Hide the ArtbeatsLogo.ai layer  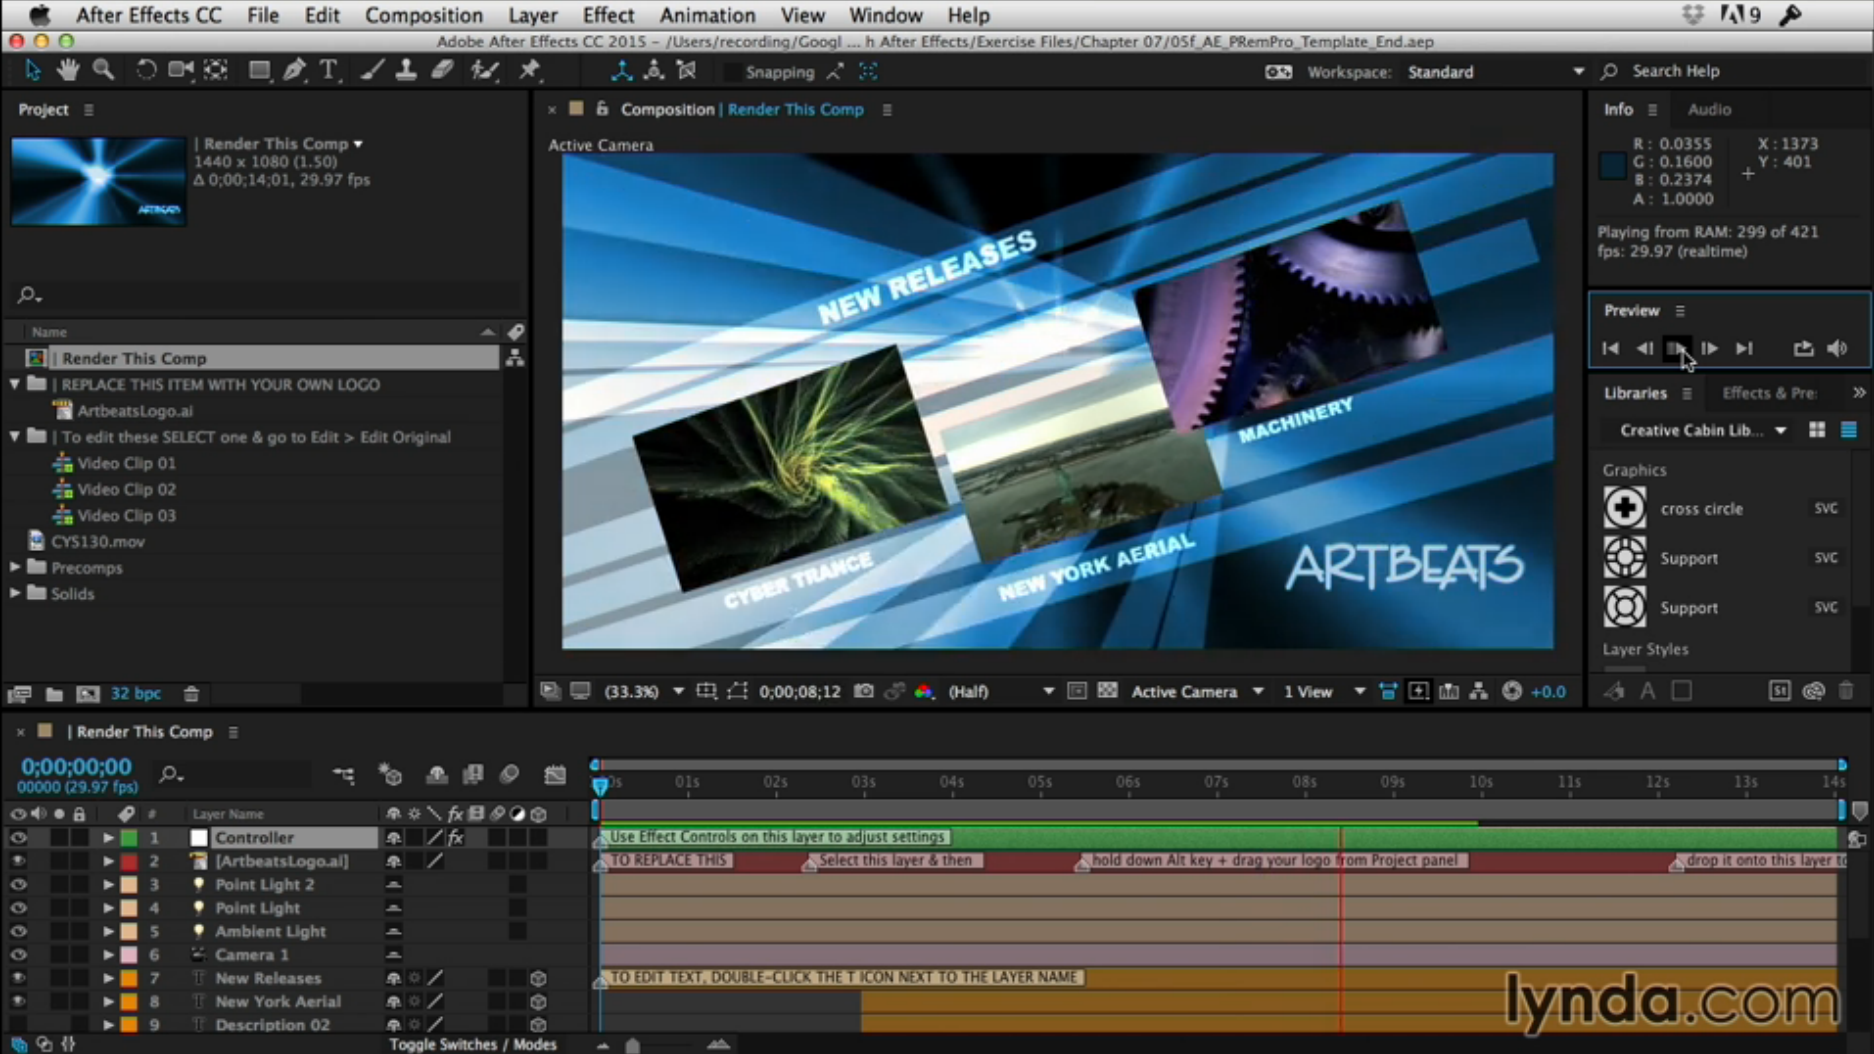click(18, 861)
